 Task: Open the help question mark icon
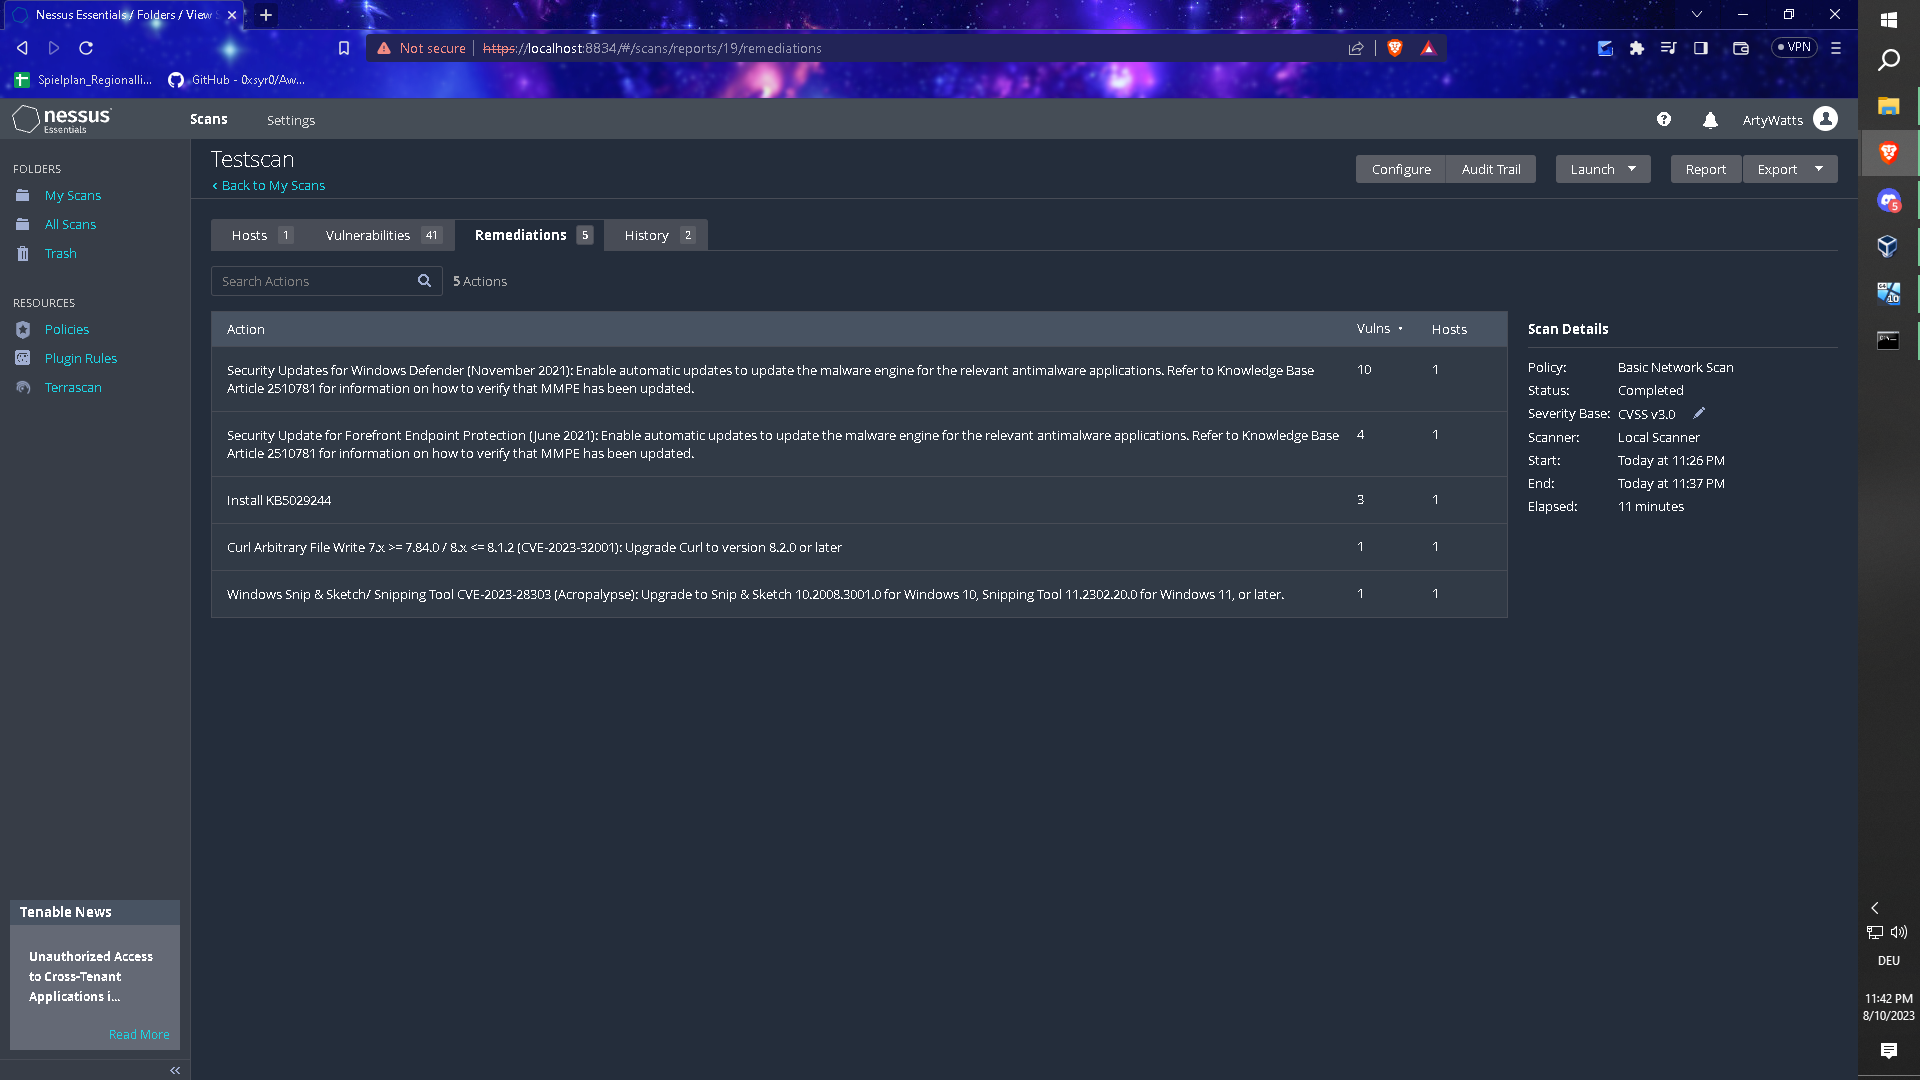tap(1664, 119)
